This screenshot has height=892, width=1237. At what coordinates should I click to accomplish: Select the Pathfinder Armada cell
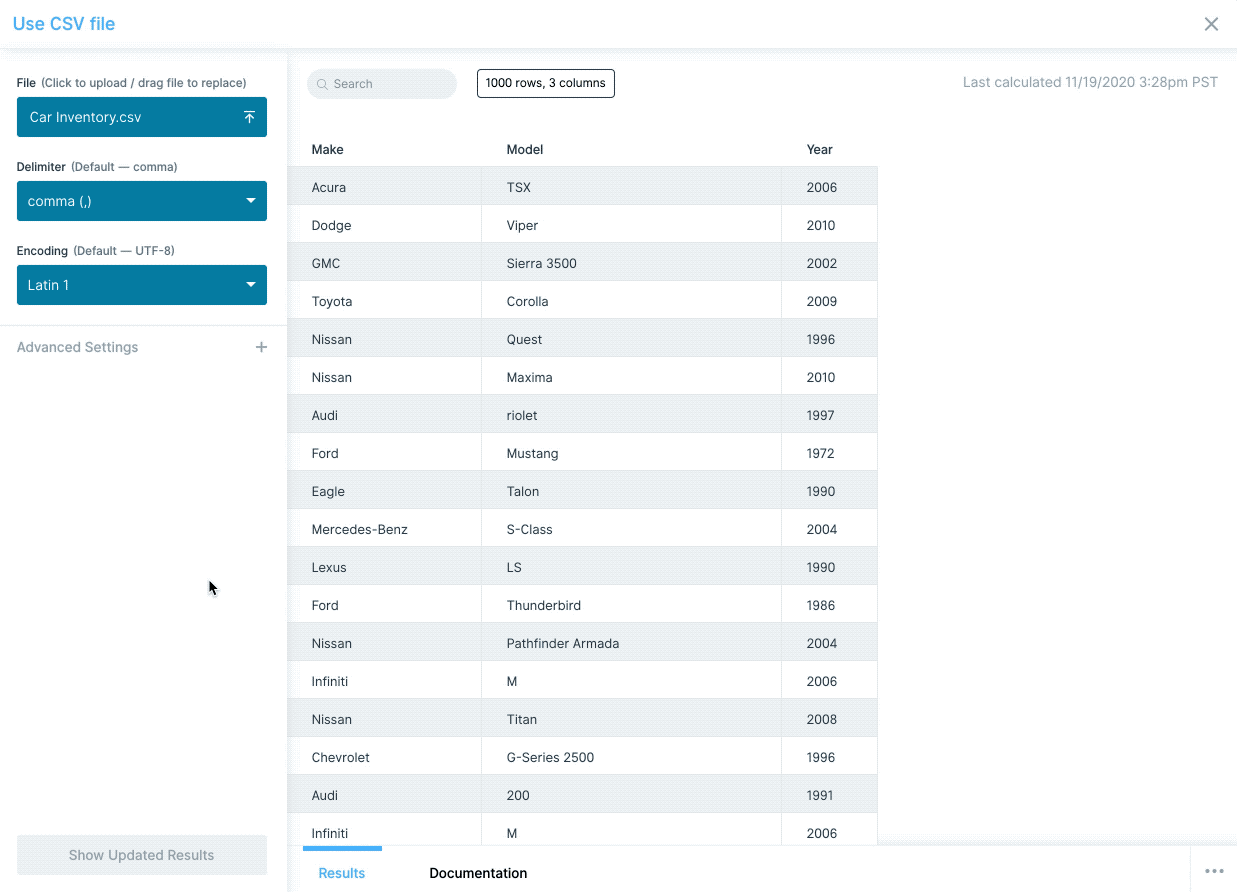coord(632,643)
